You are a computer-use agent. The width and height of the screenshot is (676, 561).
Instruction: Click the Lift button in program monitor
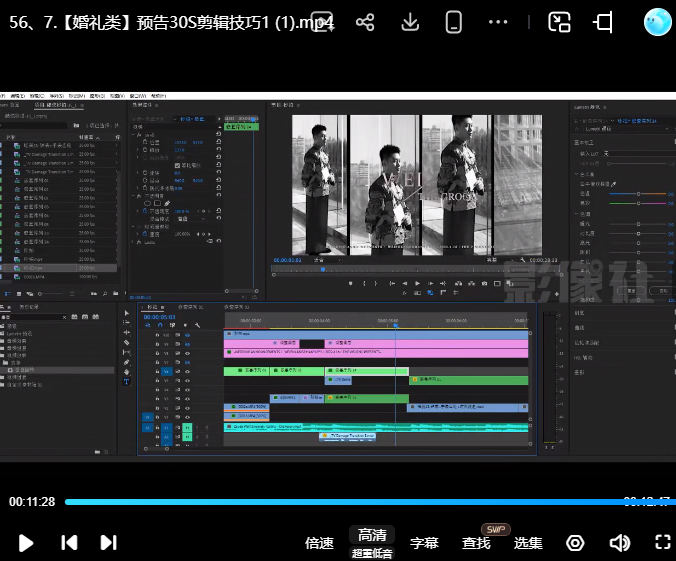[459, 284]
